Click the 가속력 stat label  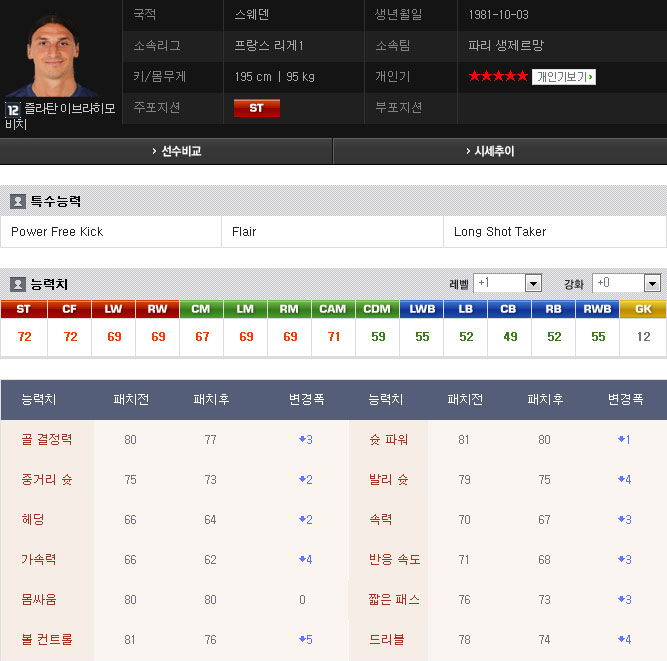pyautogui.click(x=39, y=559)
